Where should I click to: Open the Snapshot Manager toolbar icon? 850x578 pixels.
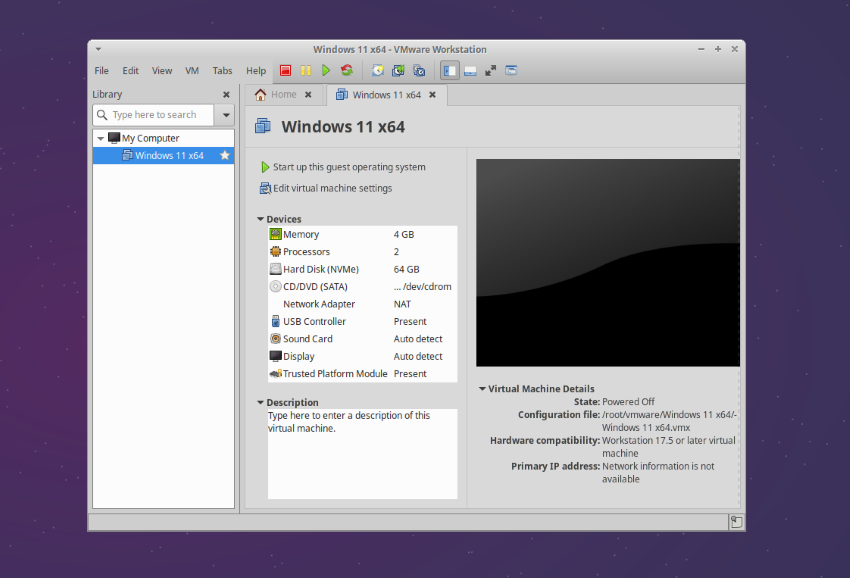click(419, 71)
